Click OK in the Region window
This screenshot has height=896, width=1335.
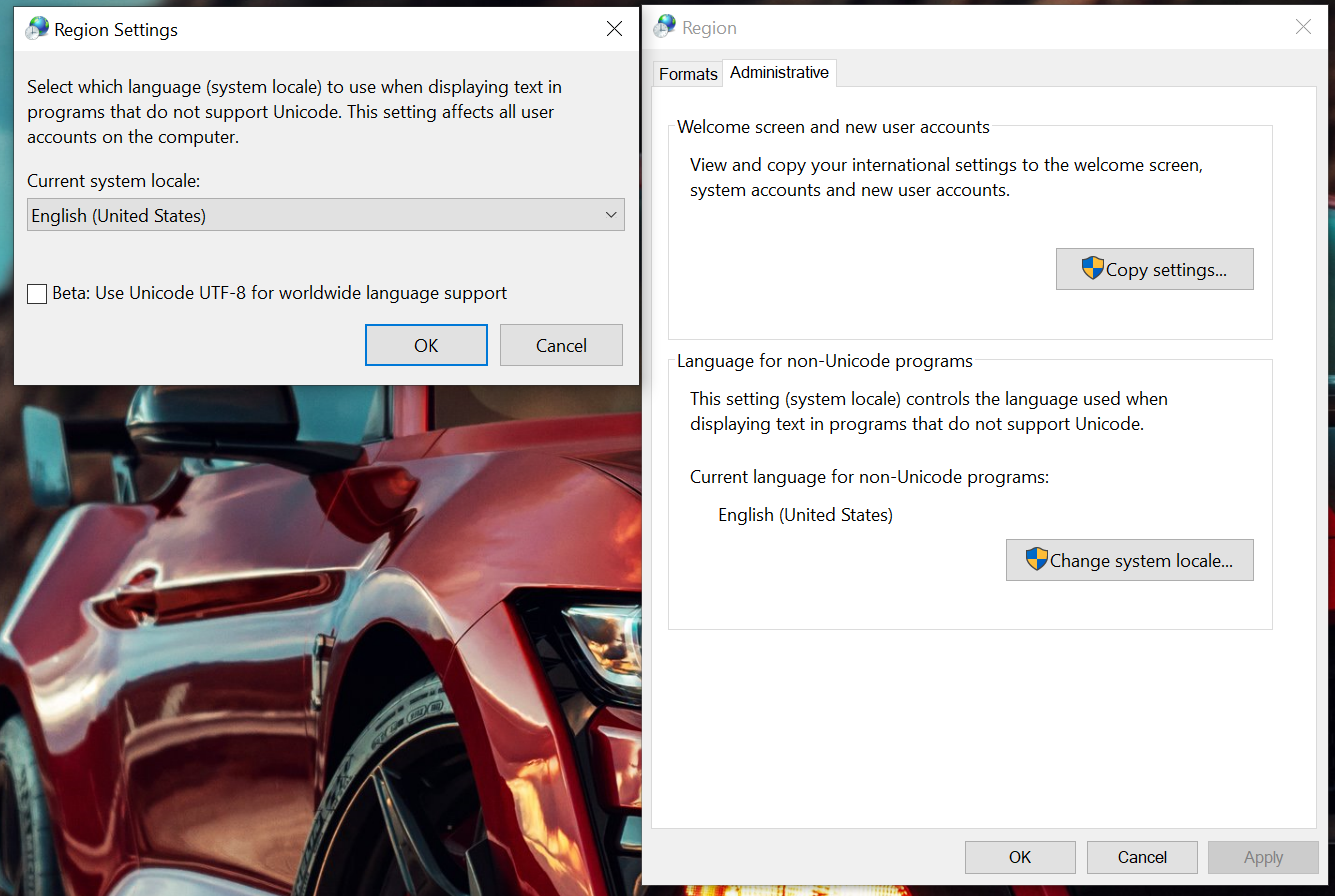(x=1020, y=857)
